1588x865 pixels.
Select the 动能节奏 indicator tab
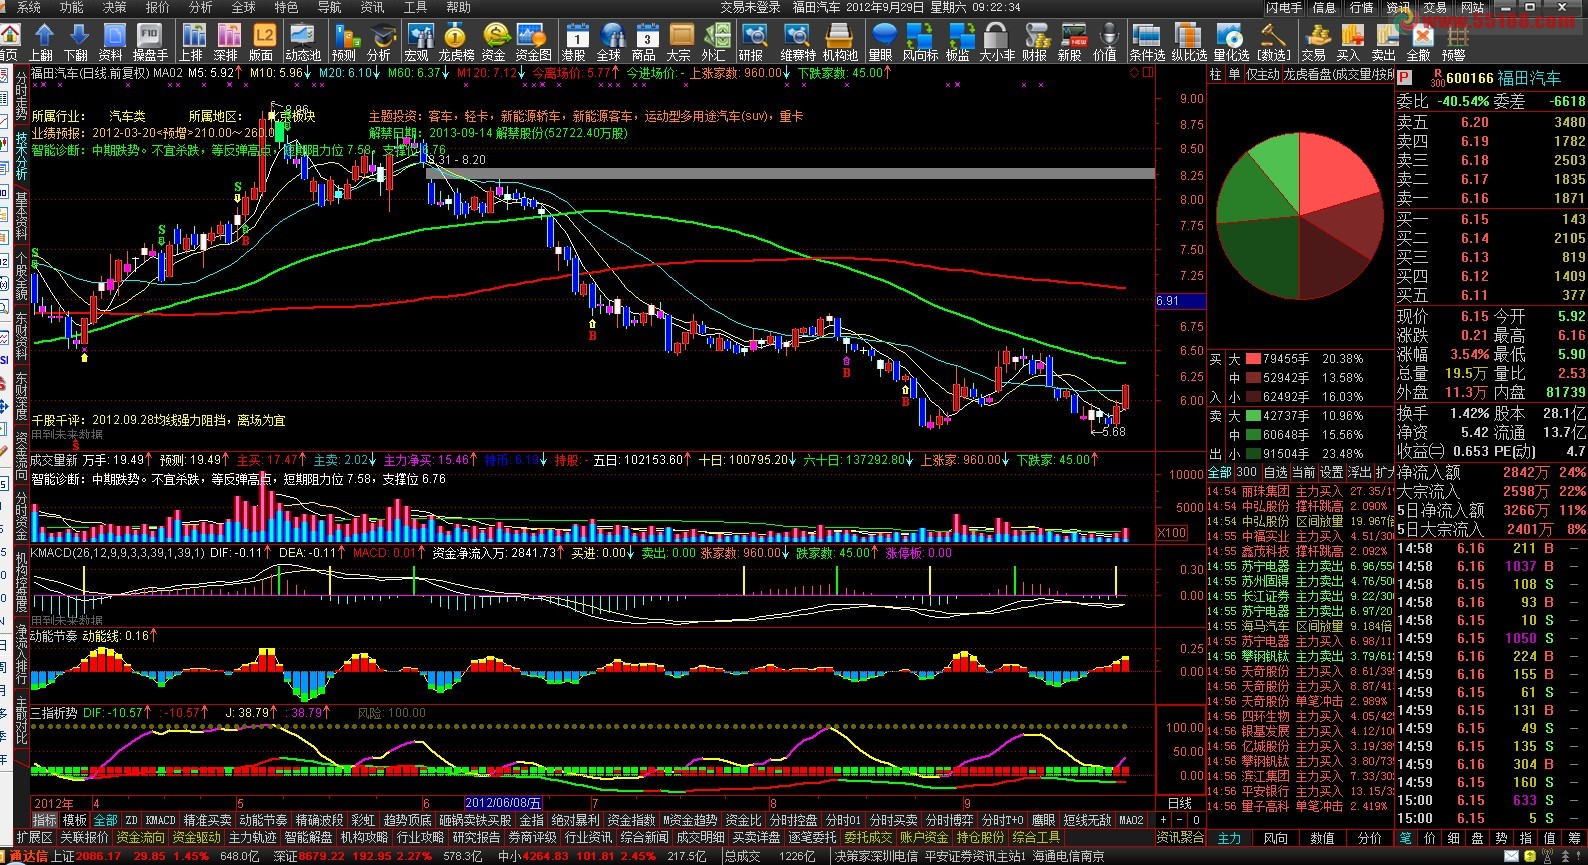(263, 820)
